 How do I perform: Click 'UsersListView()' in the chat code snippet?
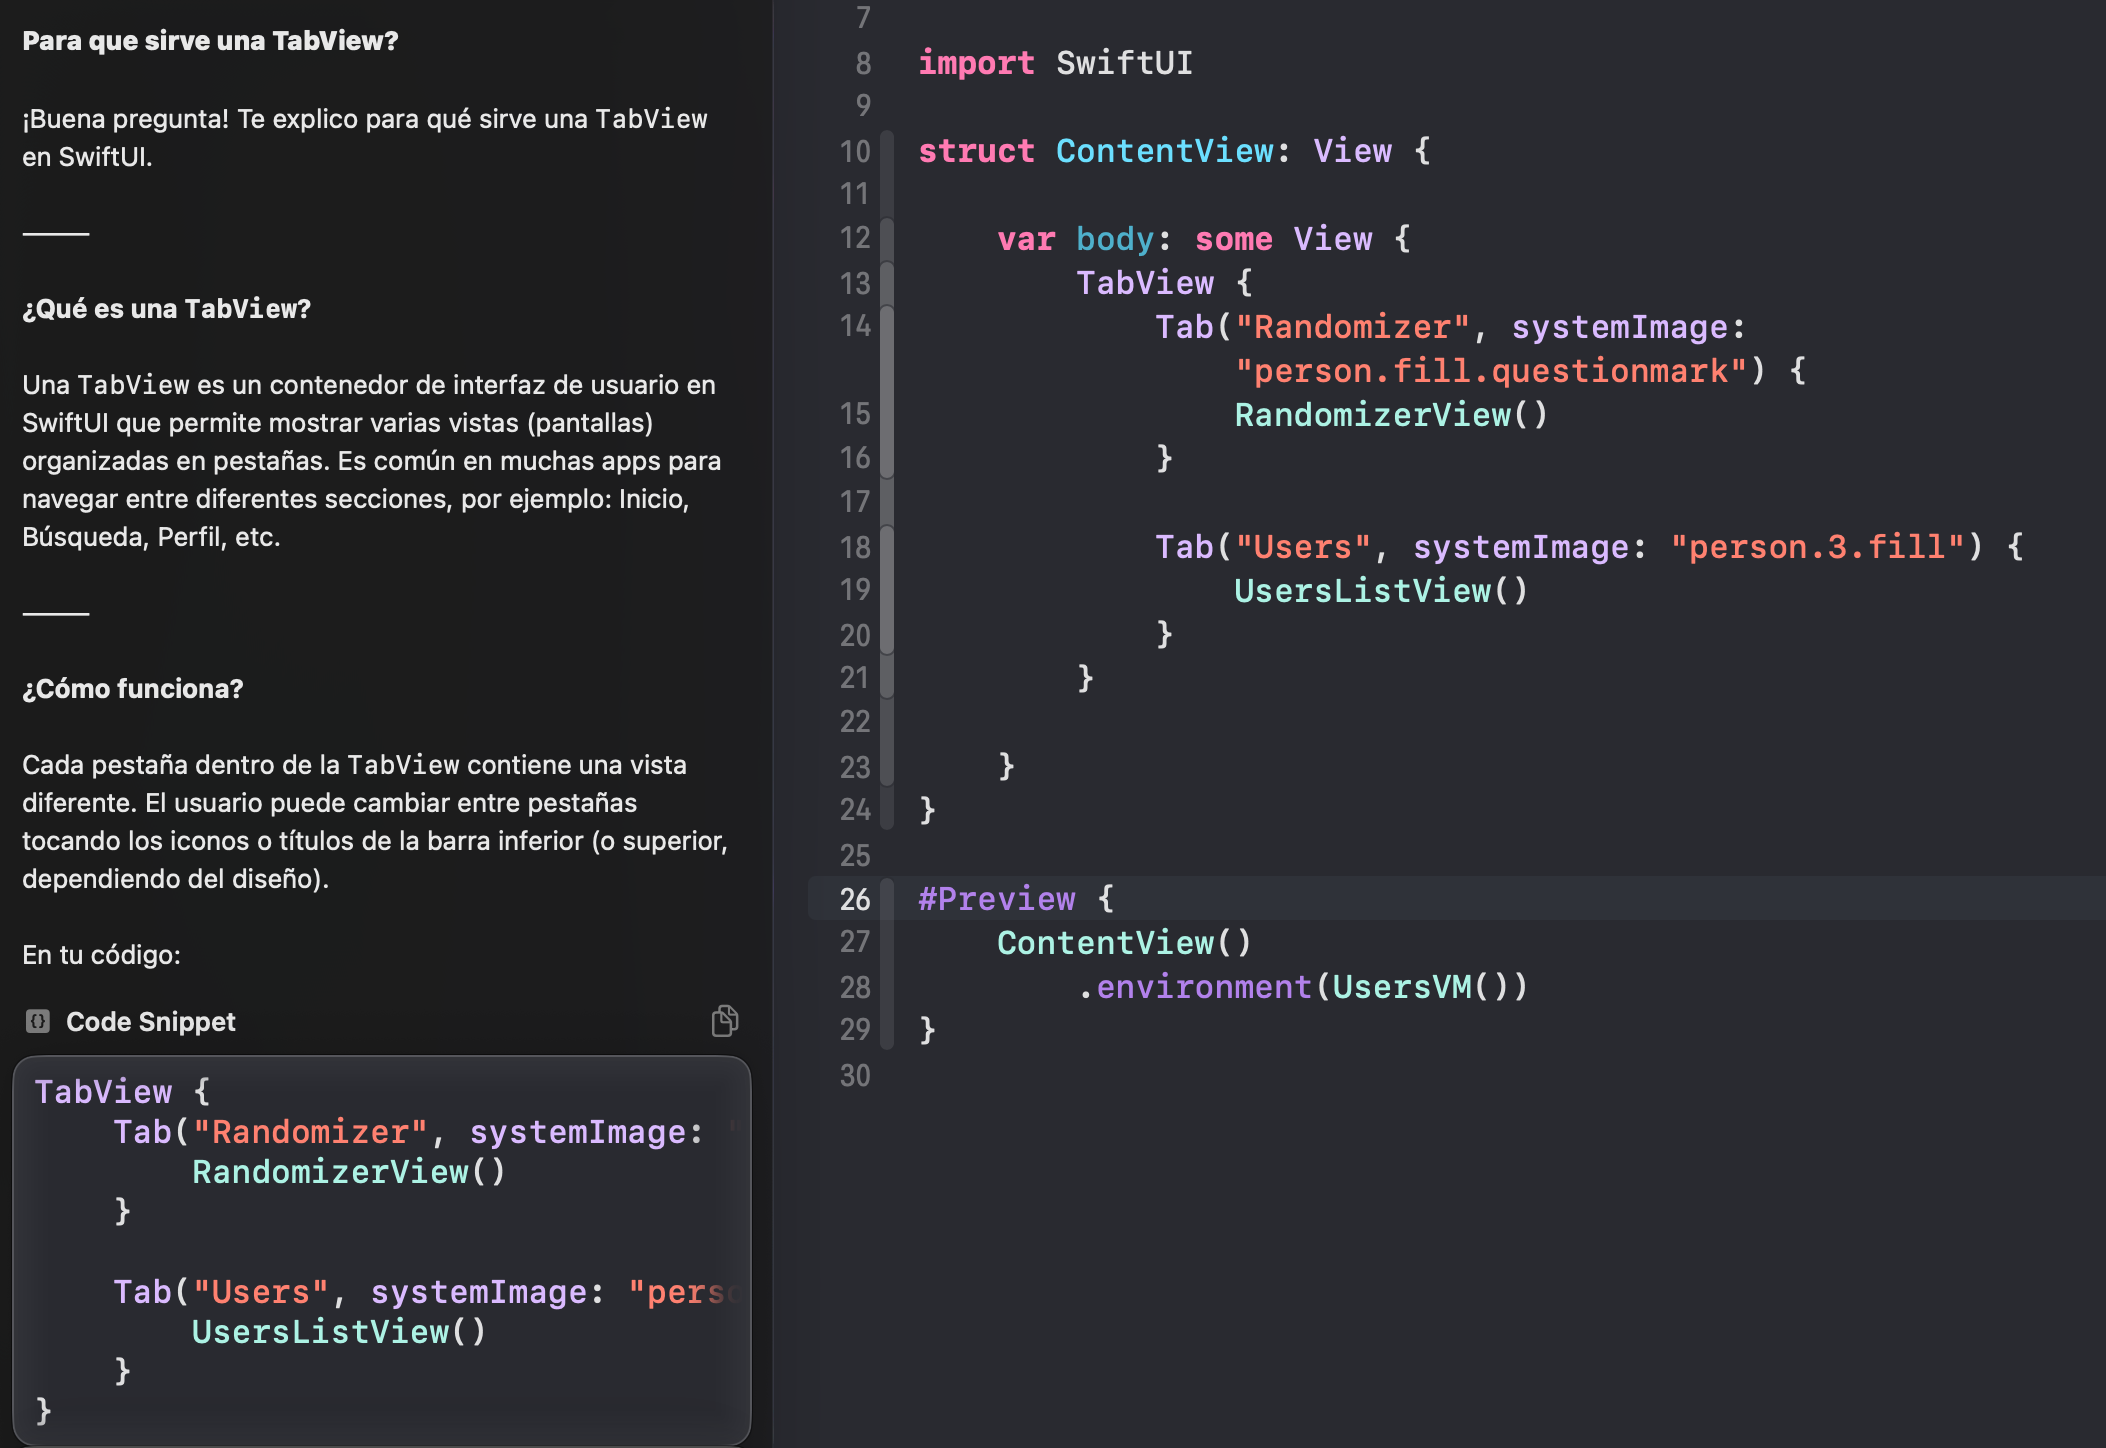(339, 1332)
